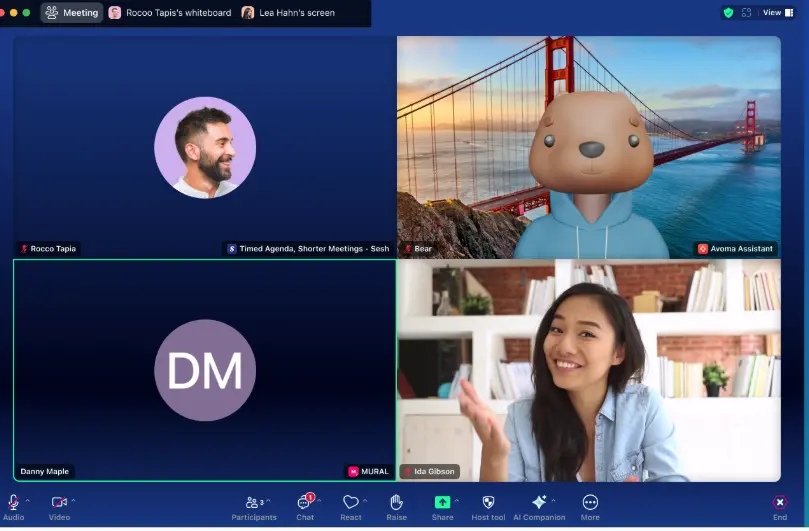Mute the microphone with the Audio button
Image resolution: width=809 pixels, height=531 pixels.
(x=14, y=503)
